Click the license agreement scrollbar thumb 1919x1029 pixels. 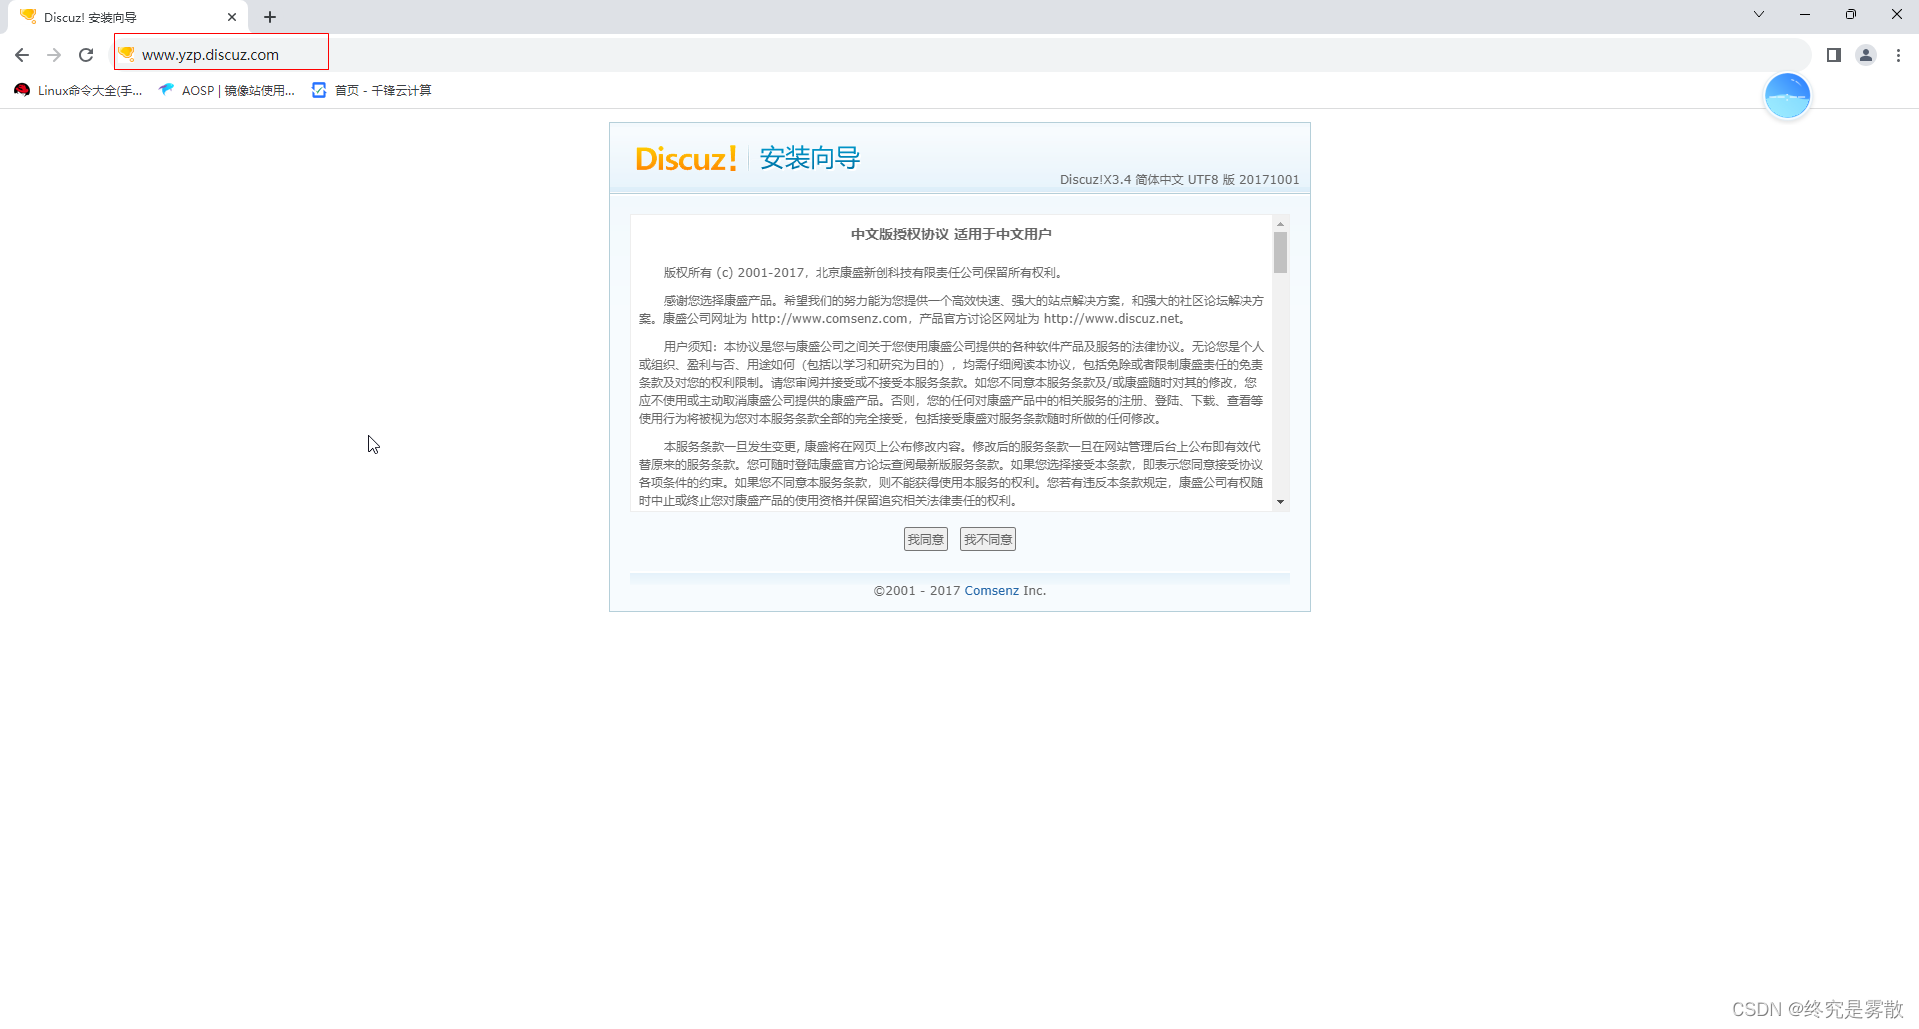pyautogui.click(x=1280, y=253)
